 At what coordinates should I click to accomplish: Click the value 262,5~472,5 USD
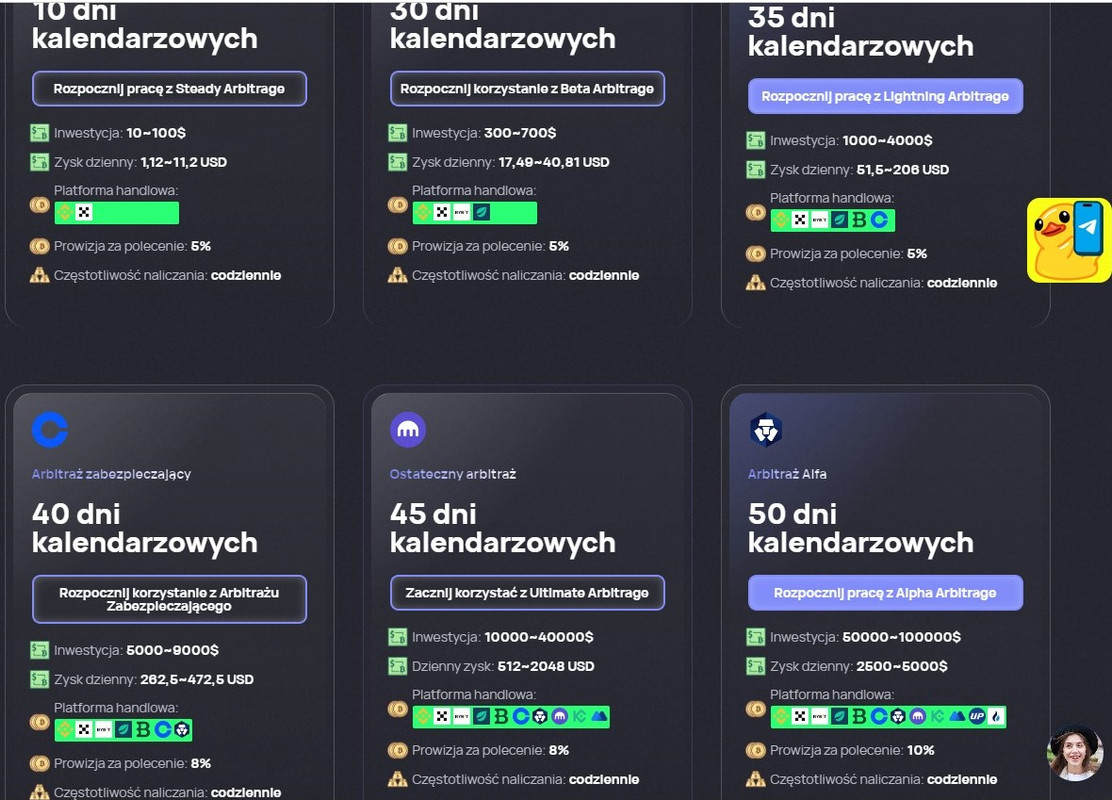point(197,679)
